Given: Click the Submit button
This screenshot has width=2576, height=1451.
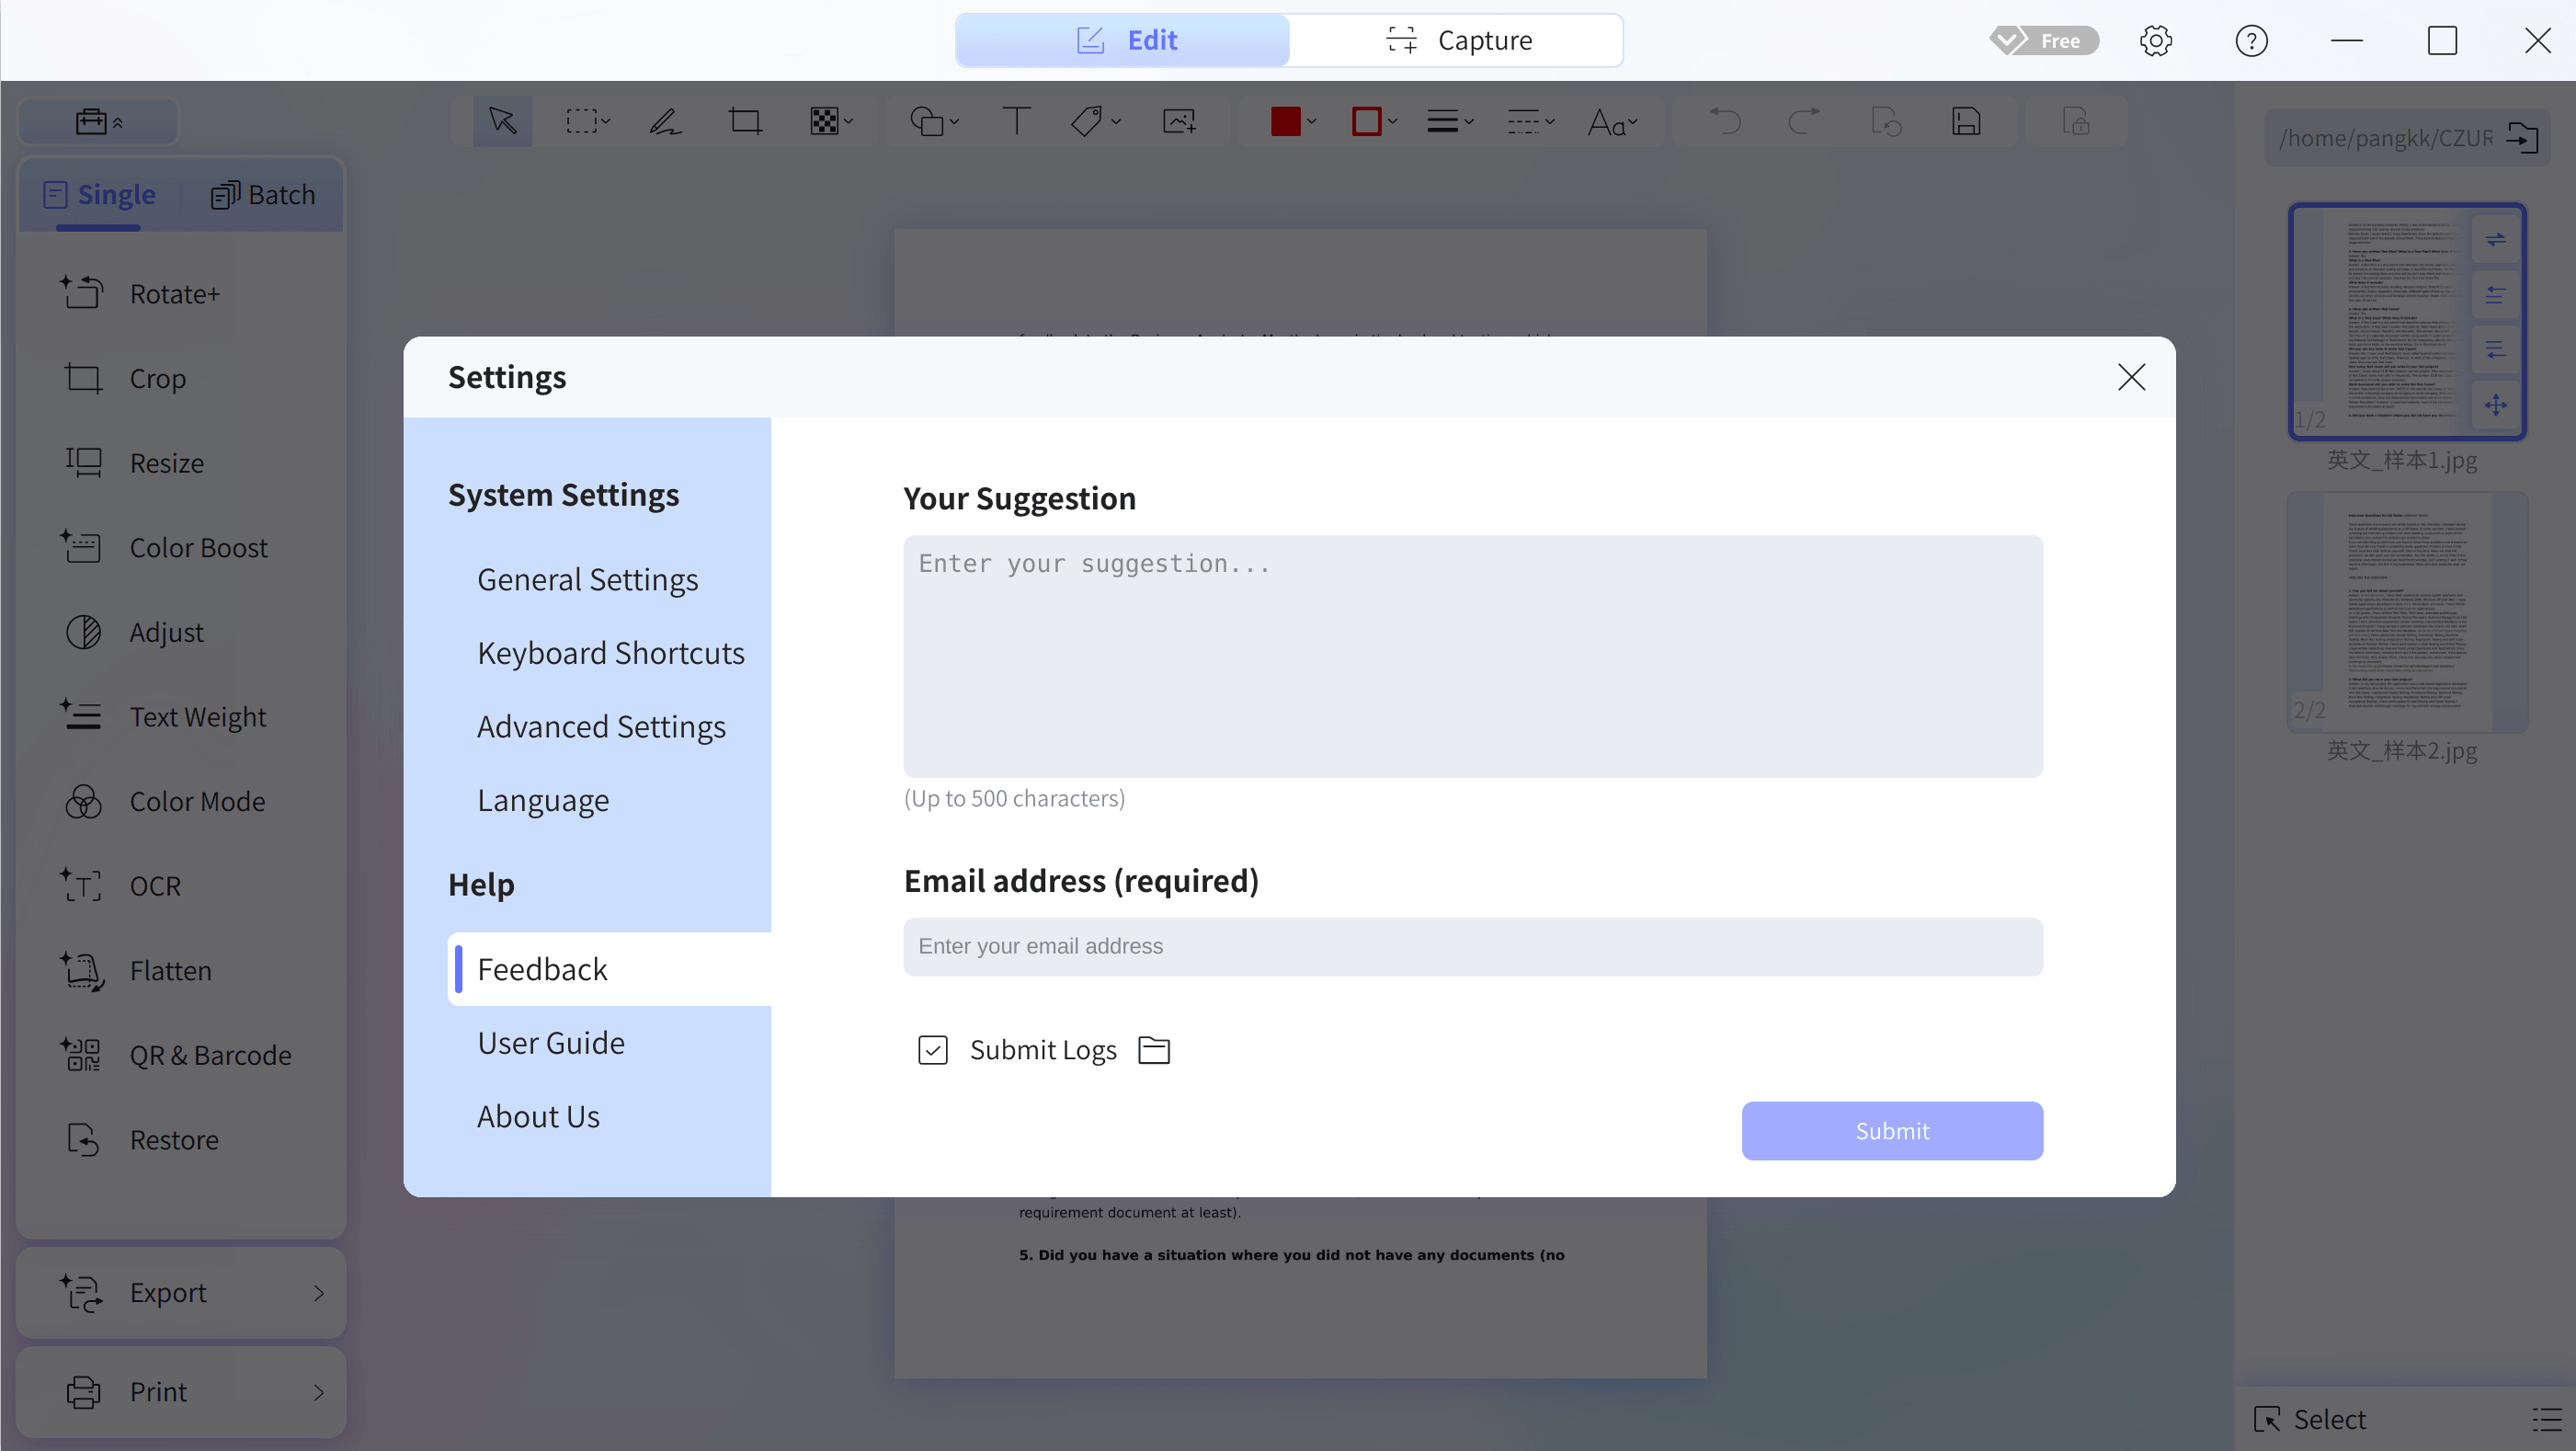Looking at the screenshot, I should pyautogui.click(x=1892, y=1131).
